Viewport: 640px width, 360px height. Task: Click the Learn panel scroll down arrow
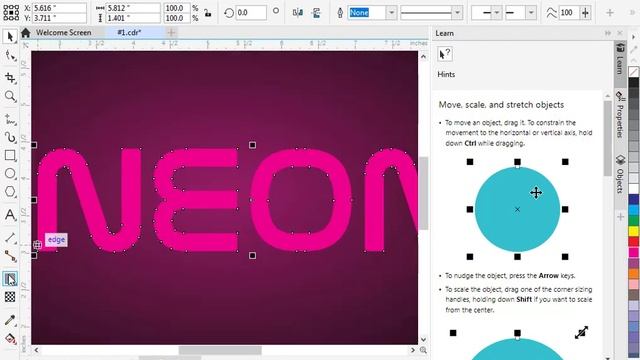(608, 357)
